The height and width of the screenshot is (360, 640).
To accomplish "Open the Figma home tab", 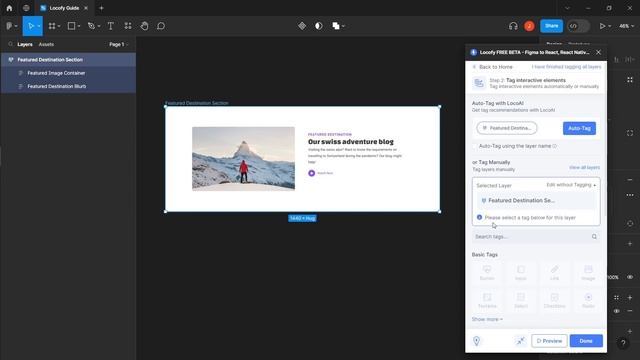I will click(9, 8).
